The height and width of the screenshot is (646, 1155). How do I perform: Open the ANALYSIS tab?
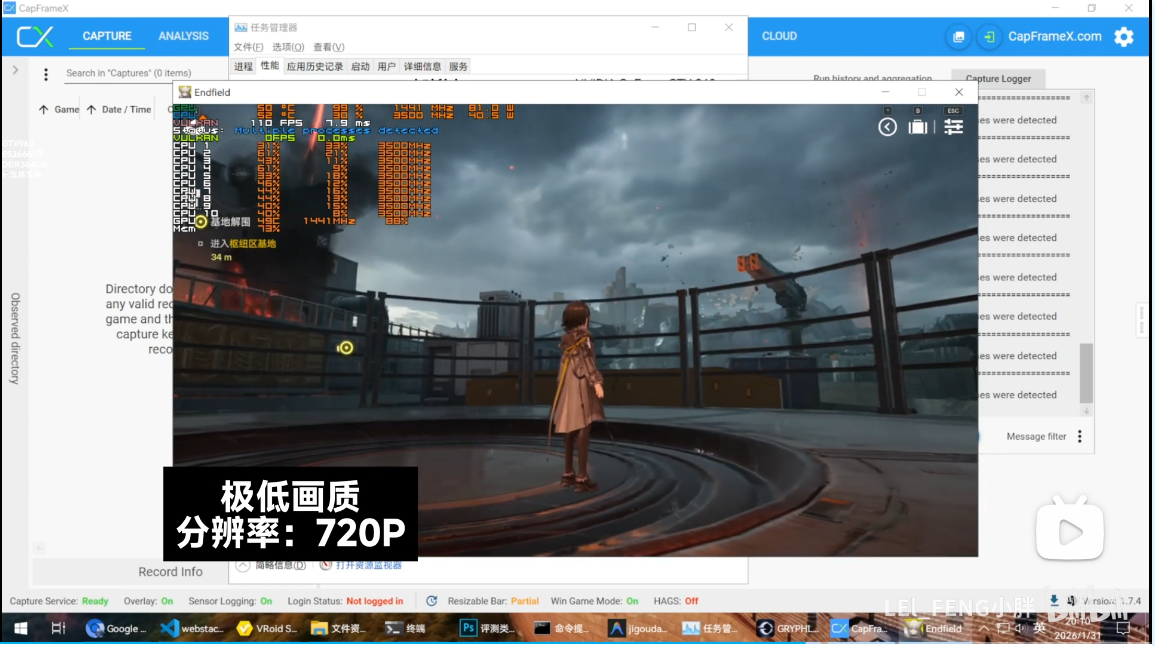(x=183, y=36)
